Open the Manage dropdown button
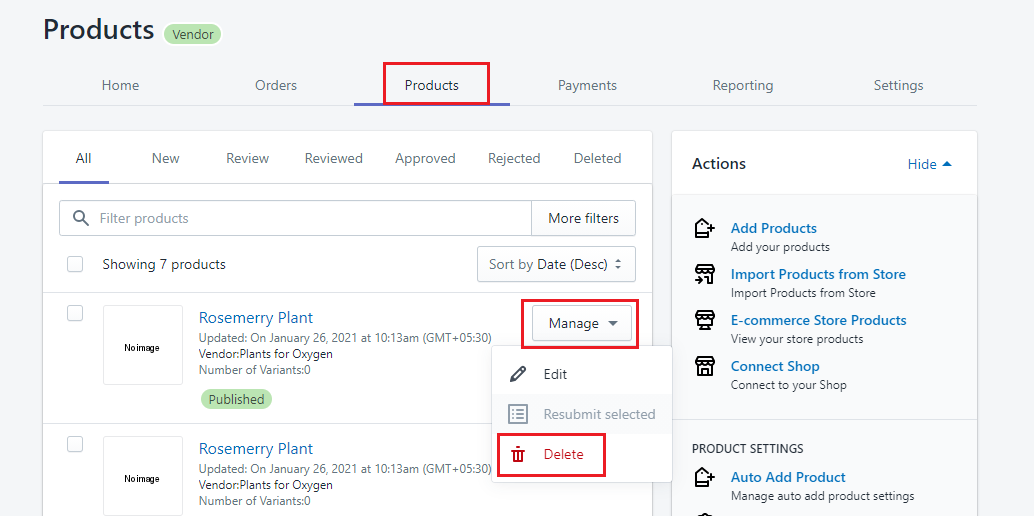The height and width of the screenshot is (516, 1034). (x=582, y=323)
